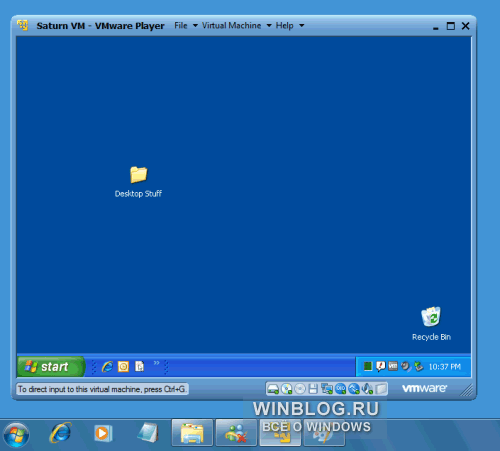Click the gray dial tray icon beside the VMware Tools icon
Screen dimensions: 500x451
(405, 366)
